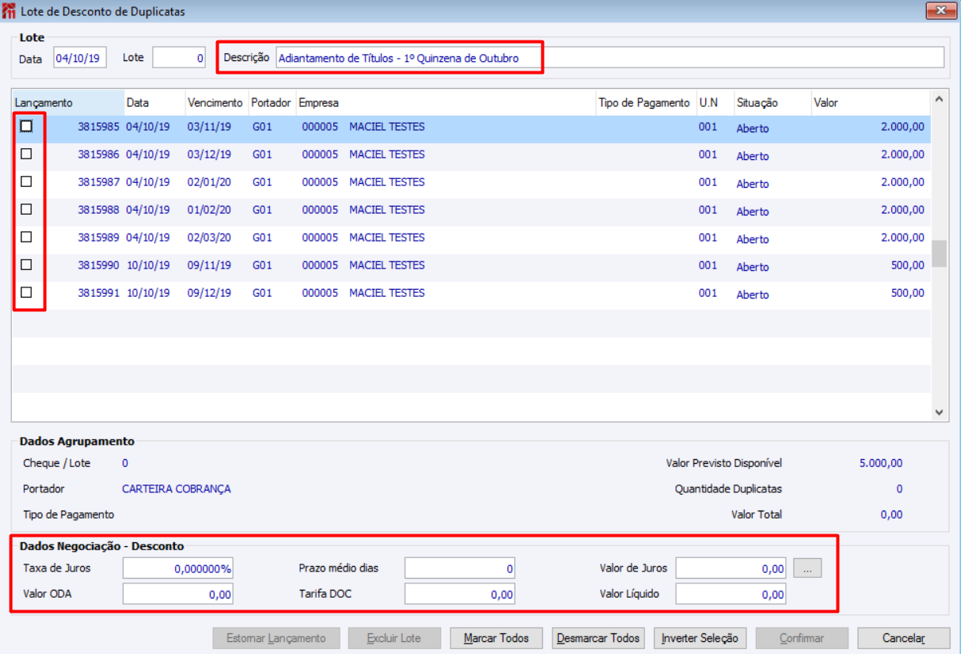Screen dimensions: 961x654
Task: Click the Valor de Juros field
Action: tap(731, 568)
